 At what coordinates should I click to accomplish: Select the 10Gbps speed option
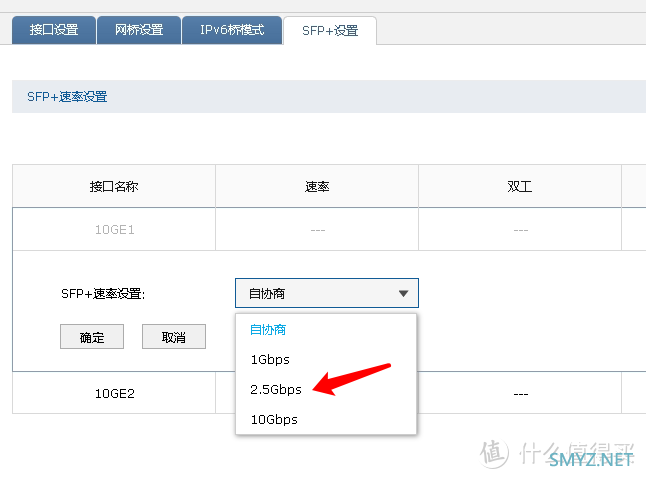tap(274, 419)
